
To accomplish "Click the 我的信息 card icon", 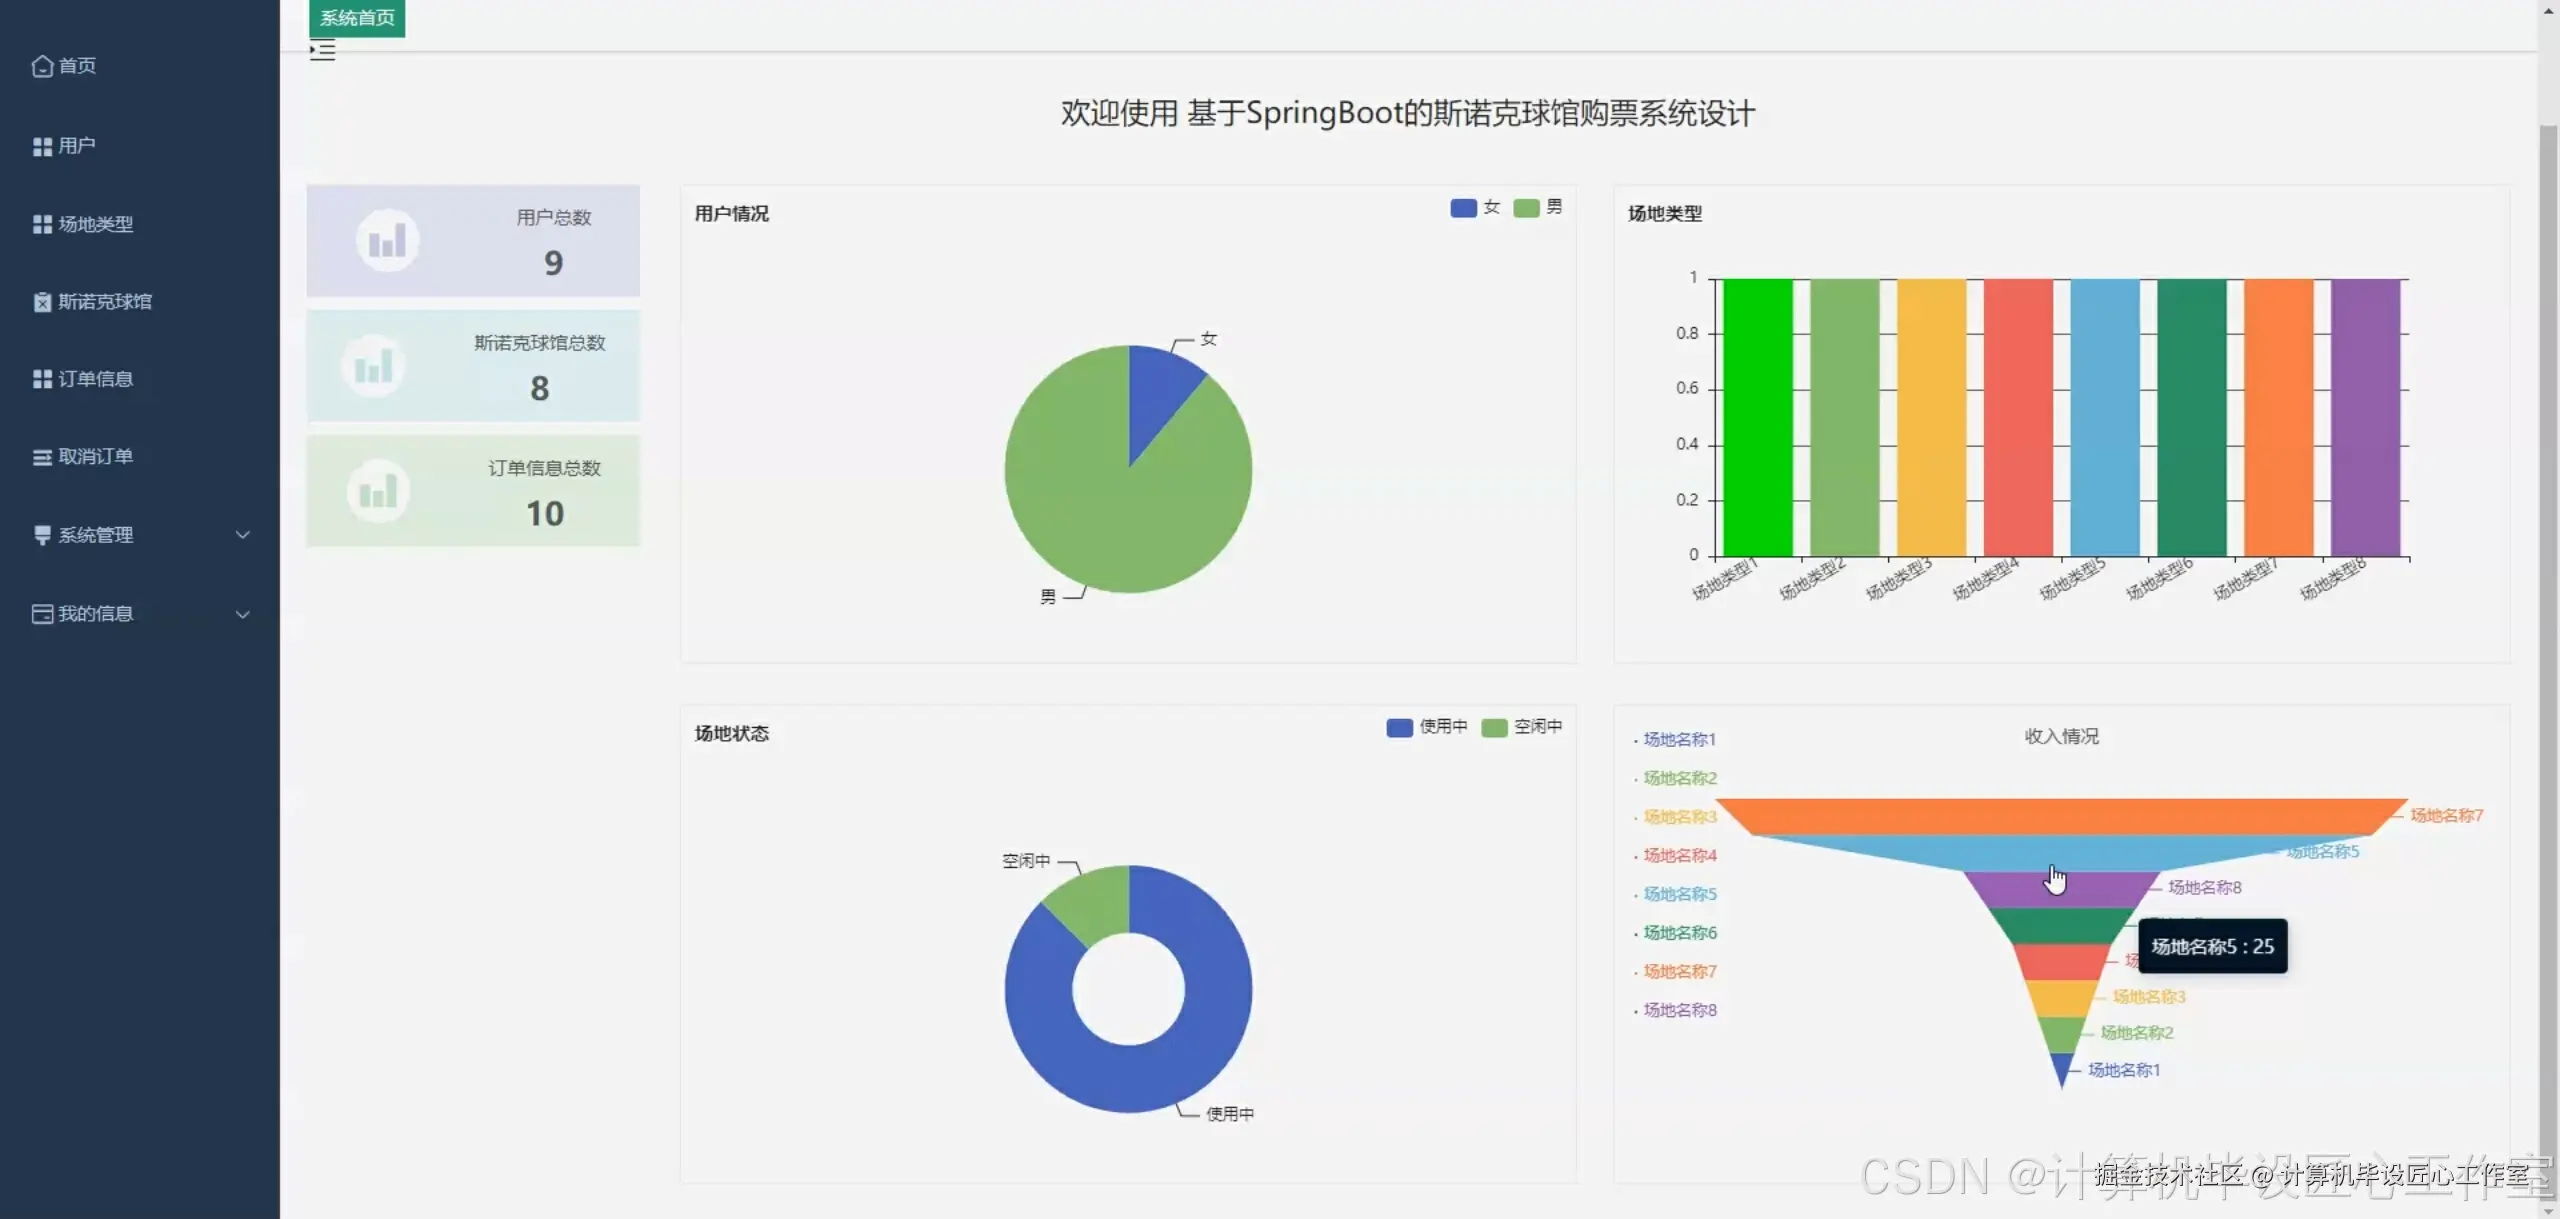I will coord(41,613).
